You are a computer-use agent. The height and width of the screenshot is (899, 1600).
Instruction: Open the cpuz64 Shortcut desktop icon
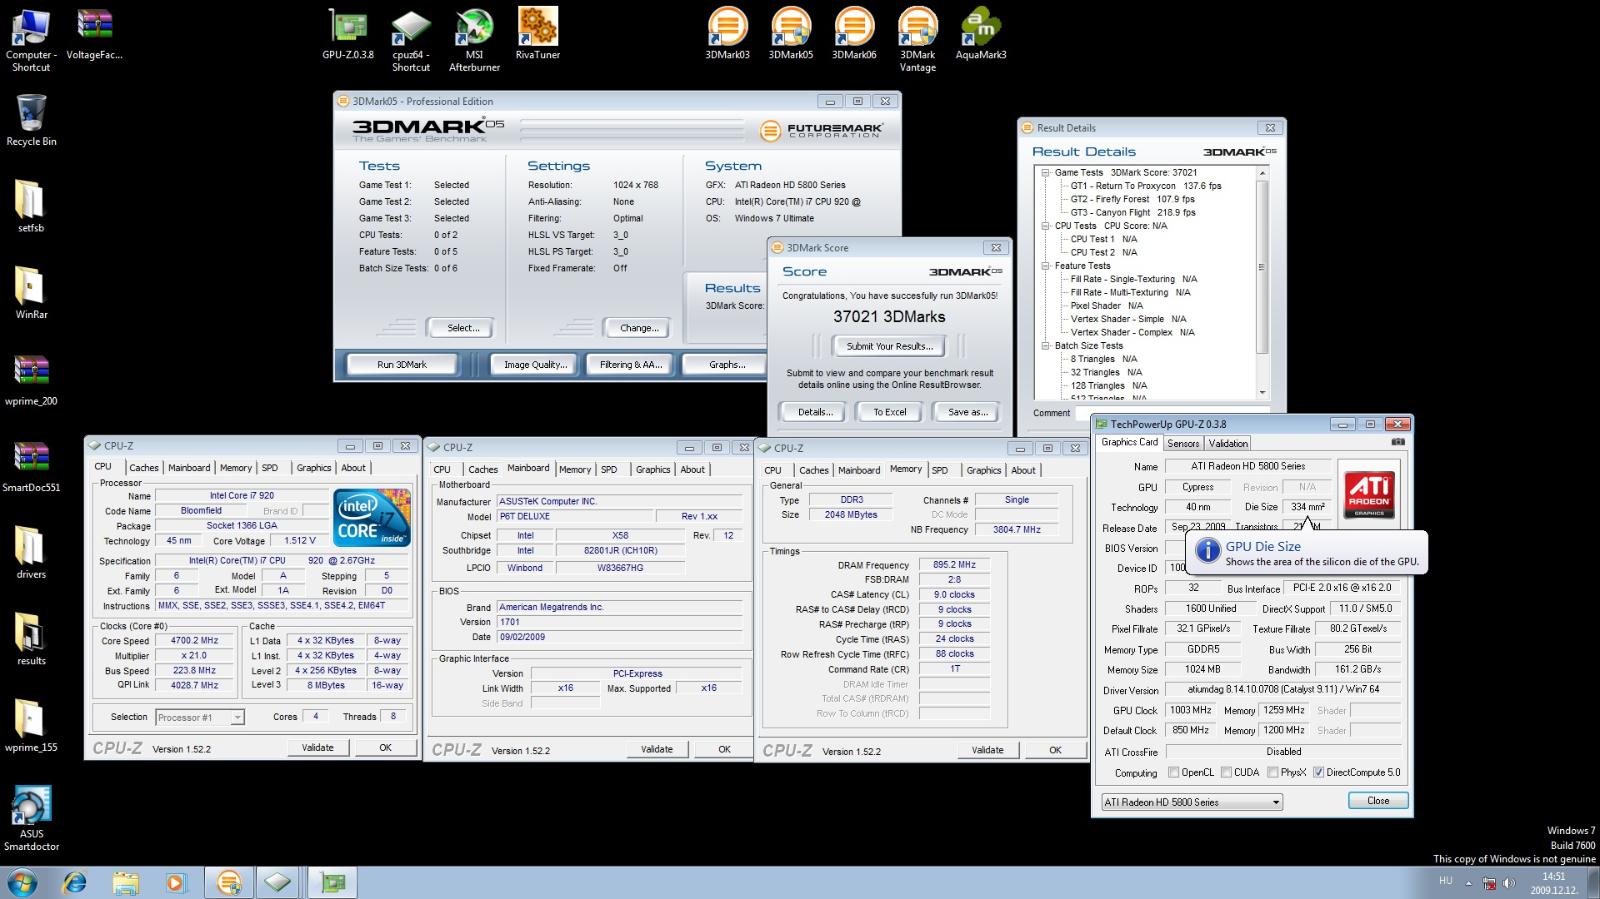pyautogui.click(x=411, y=41)
